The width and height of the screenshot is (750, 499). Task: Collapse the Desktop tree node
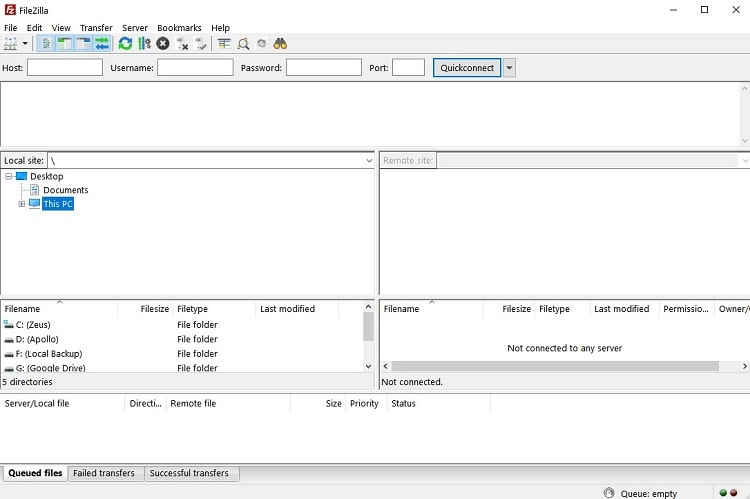(x=8, y=176)
